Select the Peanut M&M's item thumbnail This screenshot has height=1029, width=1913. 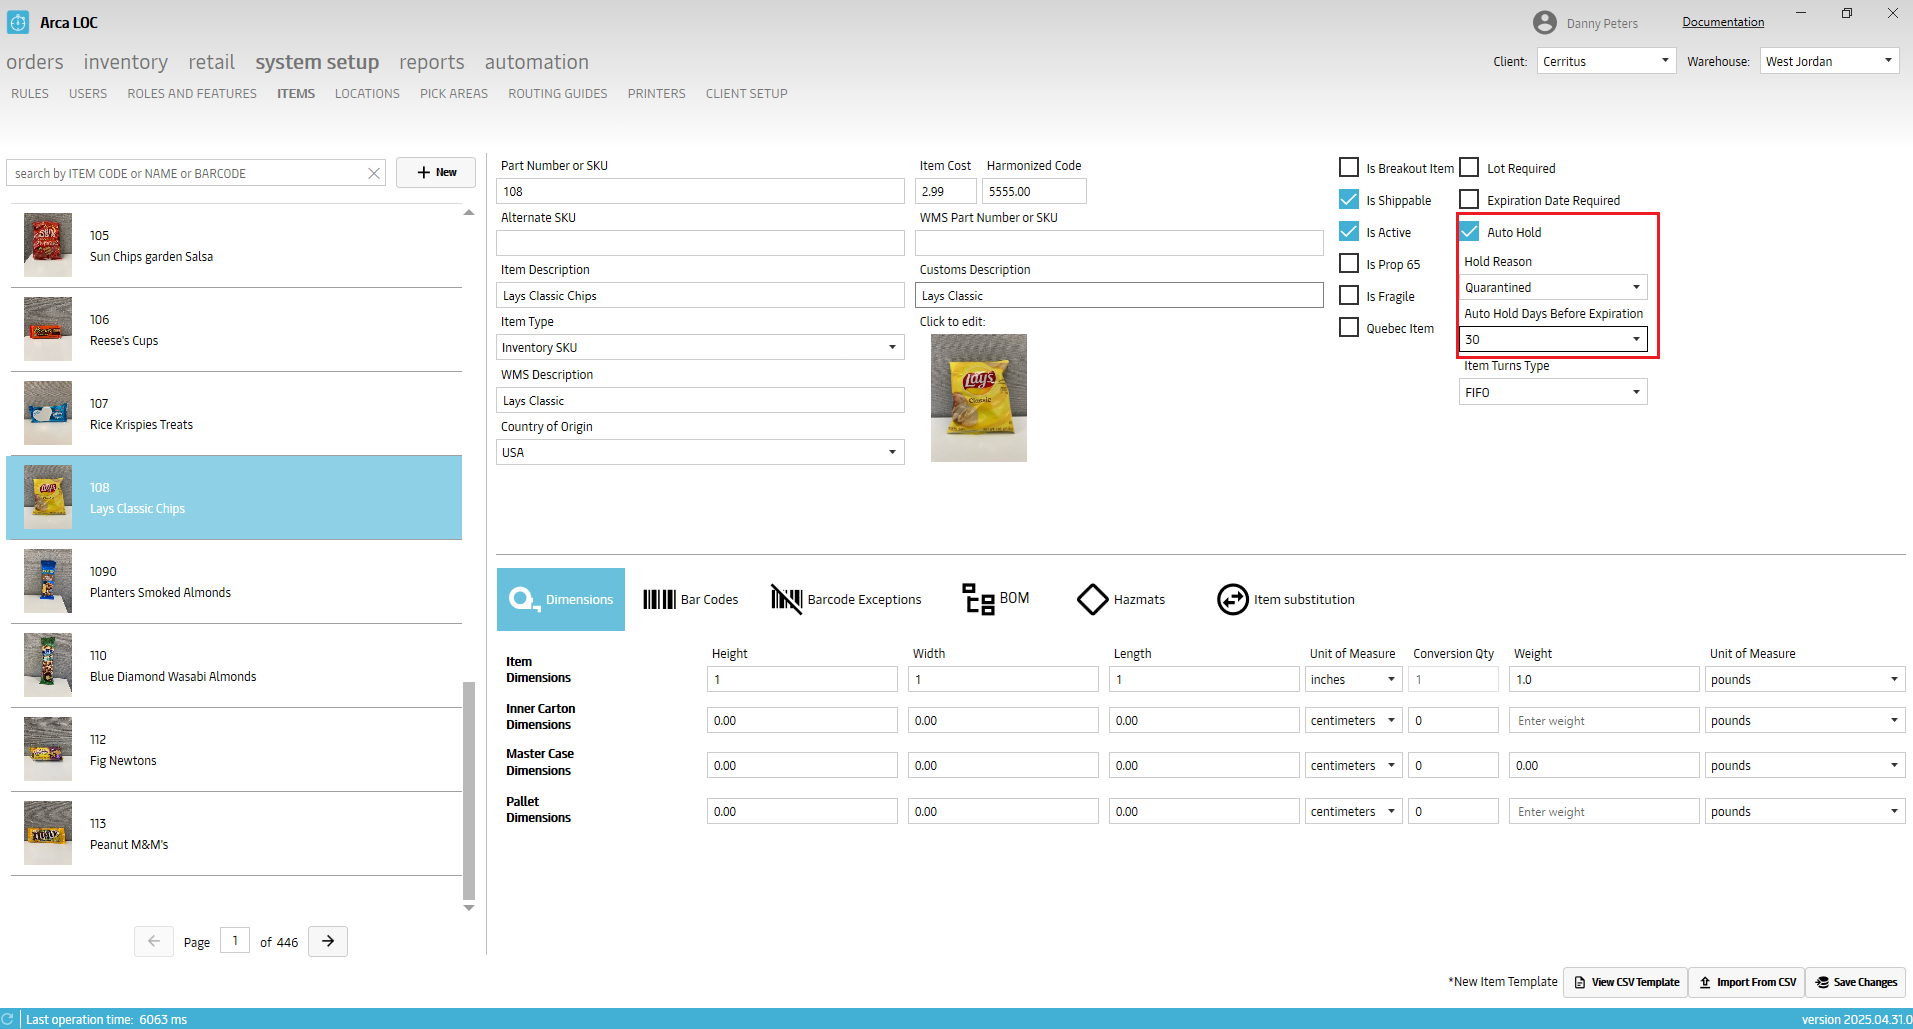coord(48,833)
